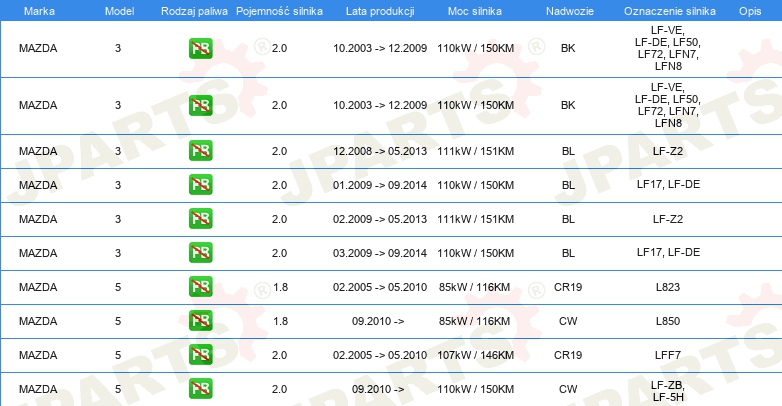Click the Rodzaj paliwa column header
The height and width of the screenshot is (406, 782).
click(x=194, y=11)
